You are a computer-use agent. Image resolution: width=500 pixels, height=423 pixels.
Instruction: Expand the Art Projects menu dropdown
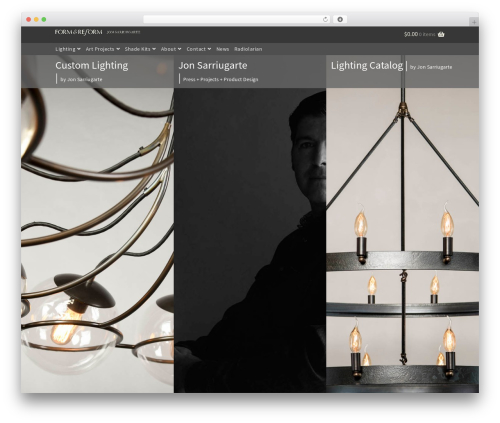coord(103,49)
